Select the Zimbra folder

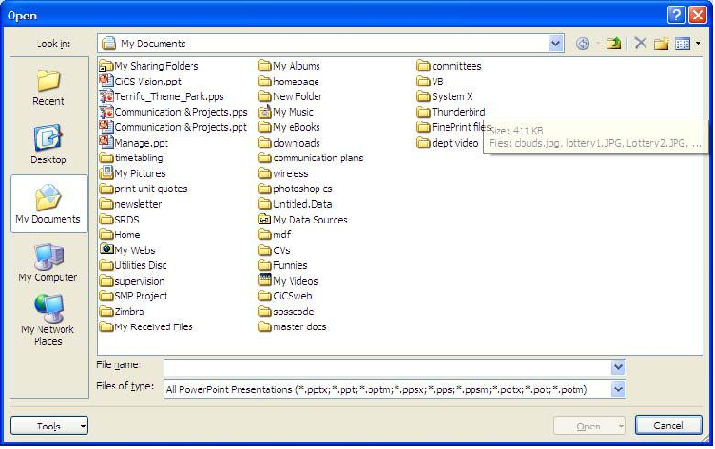tap(122, 311)
